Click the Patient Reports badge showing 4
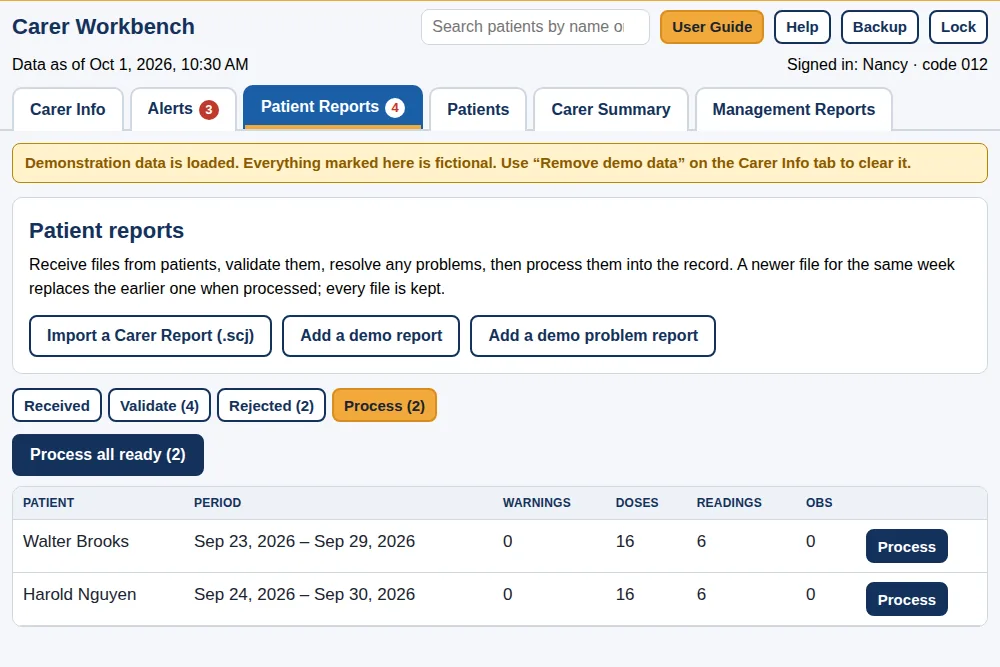Viewport: 1000px width, 667px height. point(395,108)
